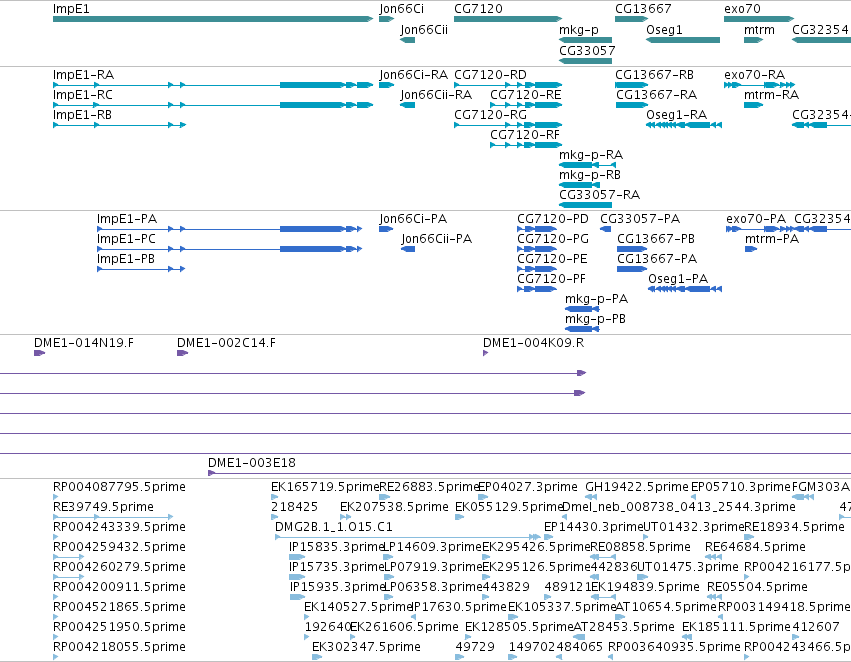
Task: Click the CG13667 gene label
Action: click(x=643, y=9)
